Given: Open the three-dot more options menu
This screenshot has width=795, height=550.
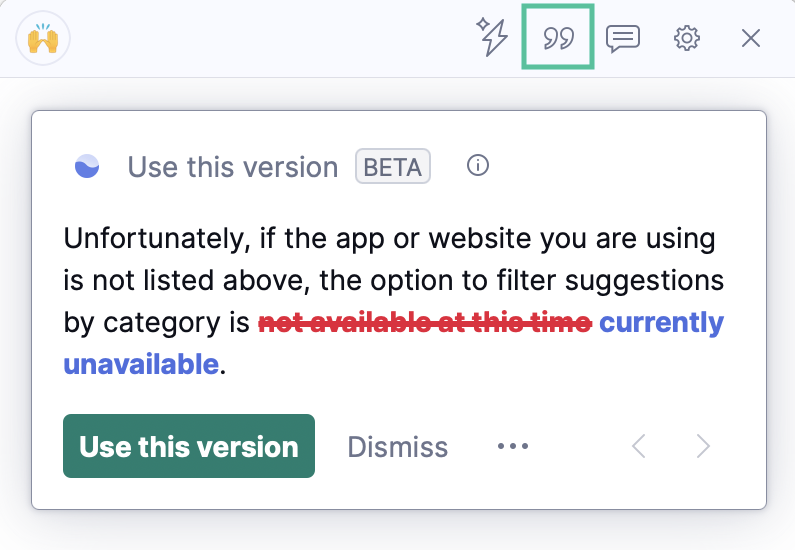Looking at the screenshot, I should [x=513, y=446].
